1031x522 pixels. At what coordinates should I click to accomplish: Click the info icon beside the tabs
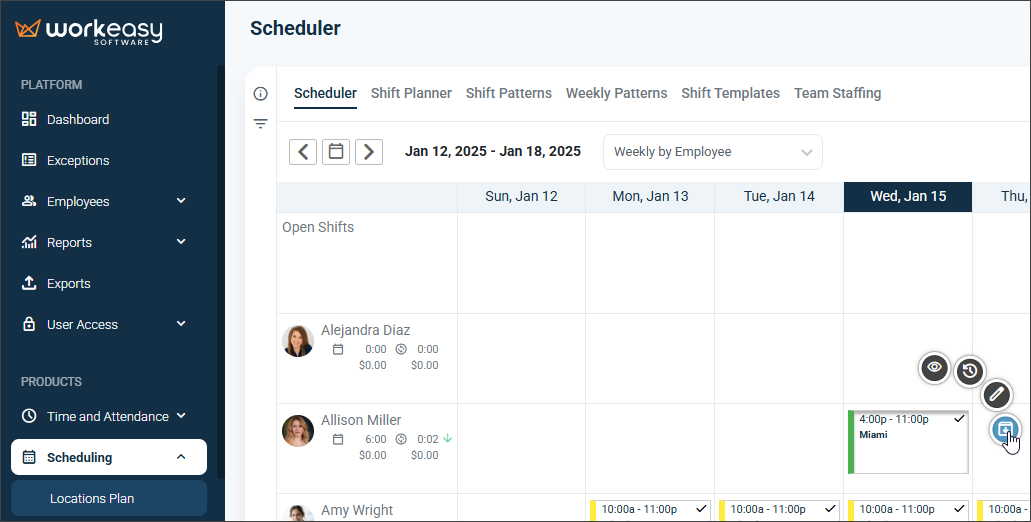[x=260, y=93]
